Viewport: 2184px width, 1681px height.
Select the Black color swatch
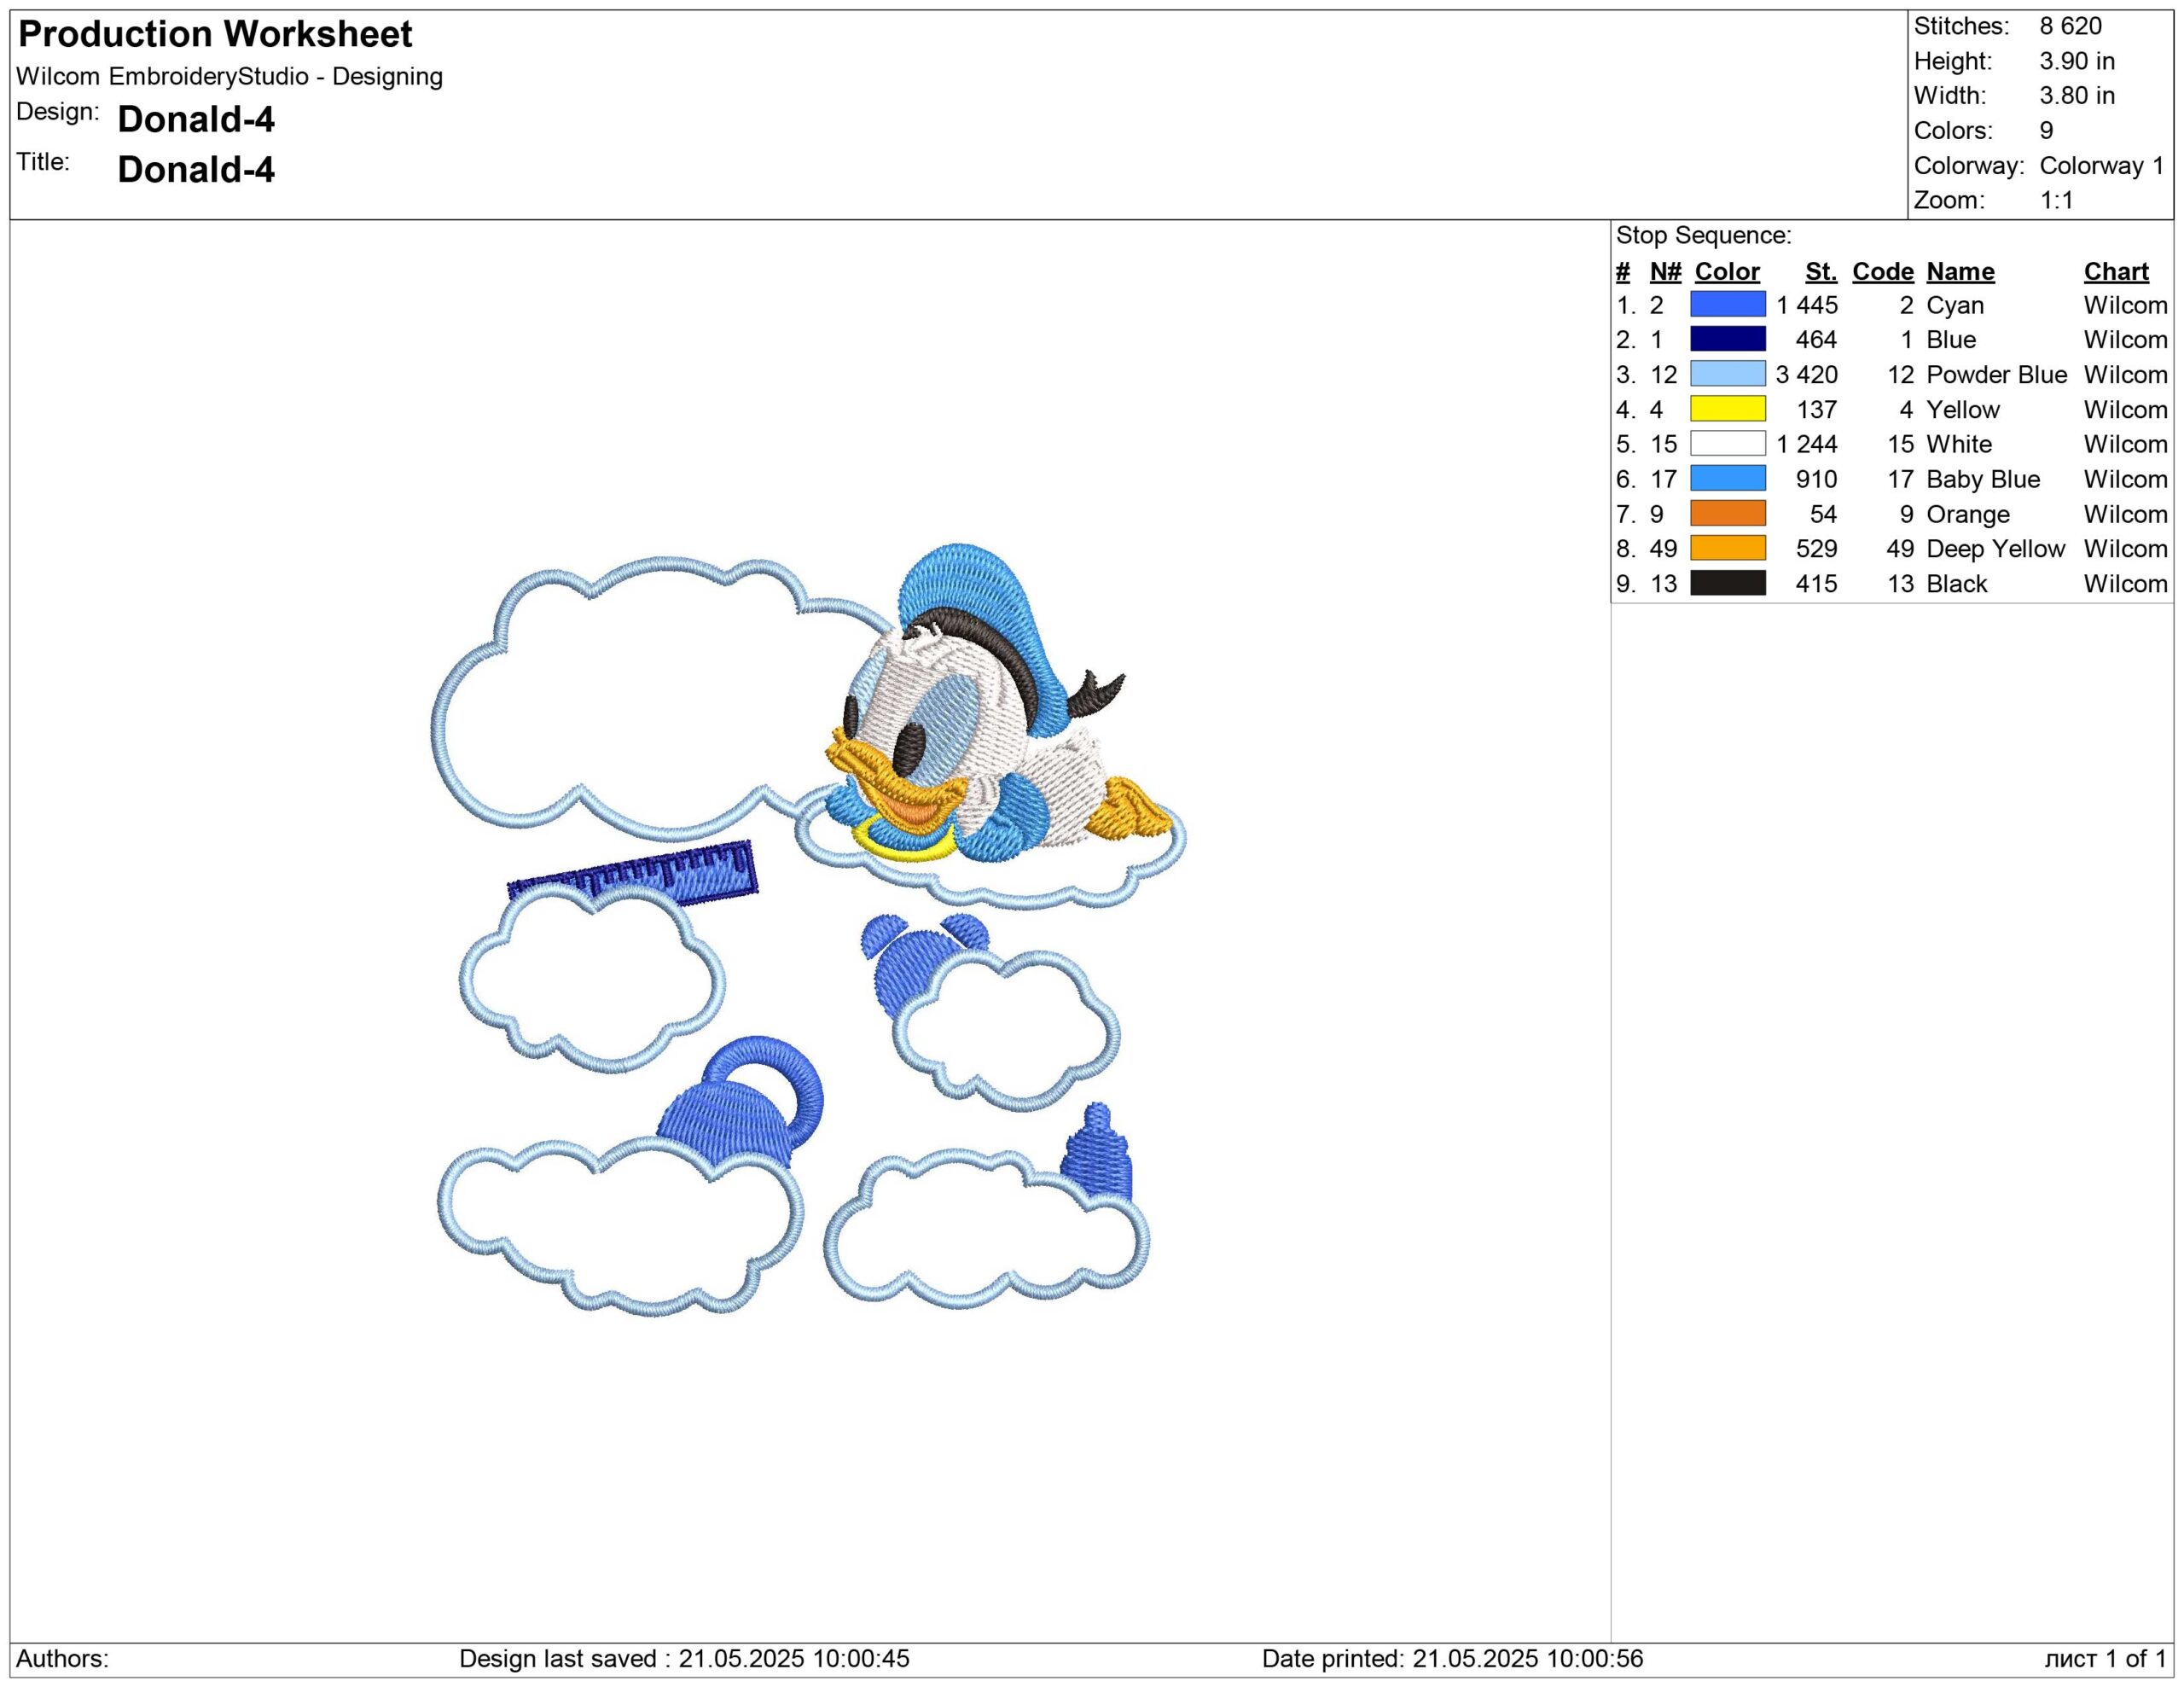1727,583
